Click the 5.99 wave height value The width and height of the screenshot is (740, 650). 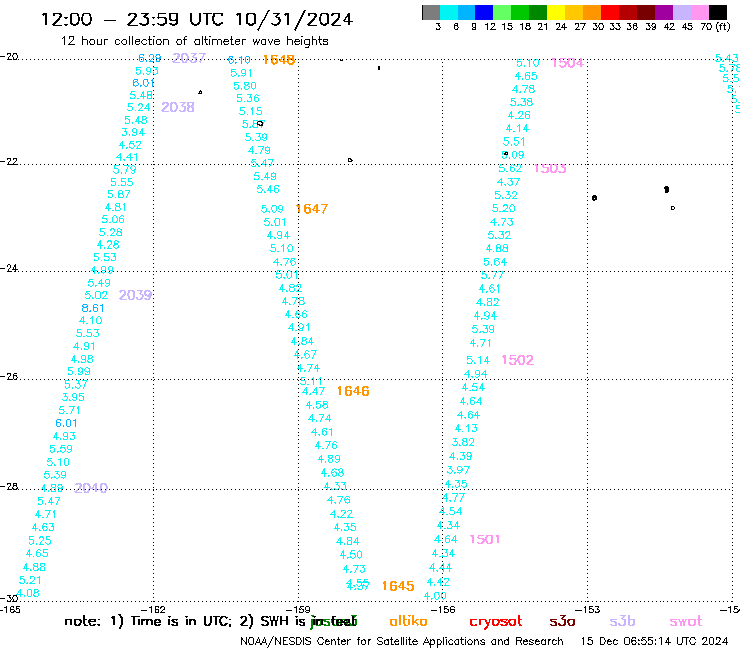click(79, 371)
